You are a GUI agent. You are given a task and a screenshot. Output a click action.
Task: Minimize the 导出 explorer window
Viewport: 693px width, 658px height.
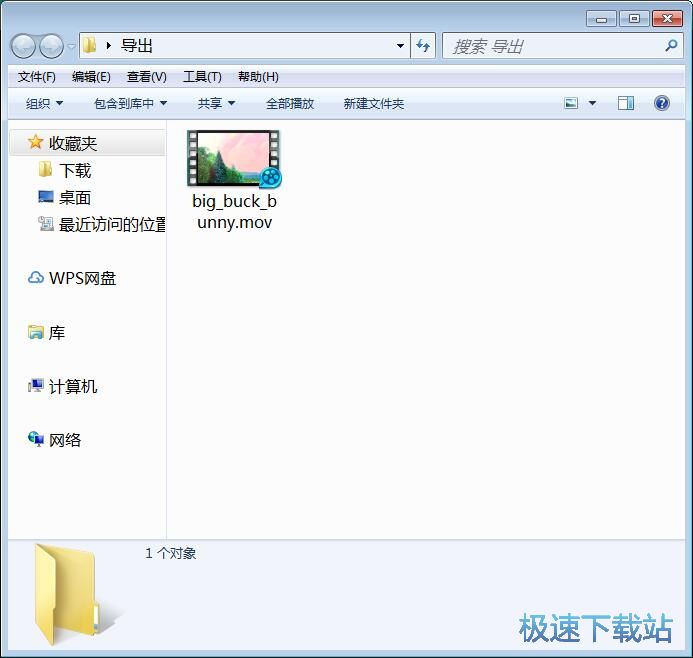[601, 19]
